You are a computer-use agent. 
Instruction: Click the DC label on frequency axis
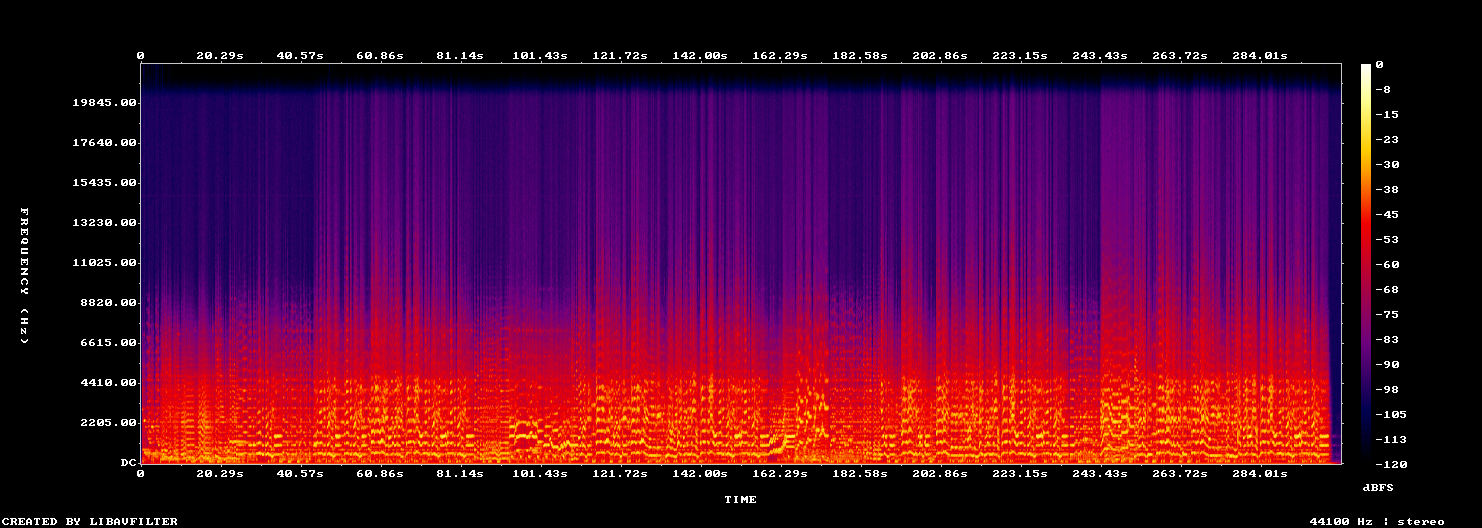coord(128,463)
